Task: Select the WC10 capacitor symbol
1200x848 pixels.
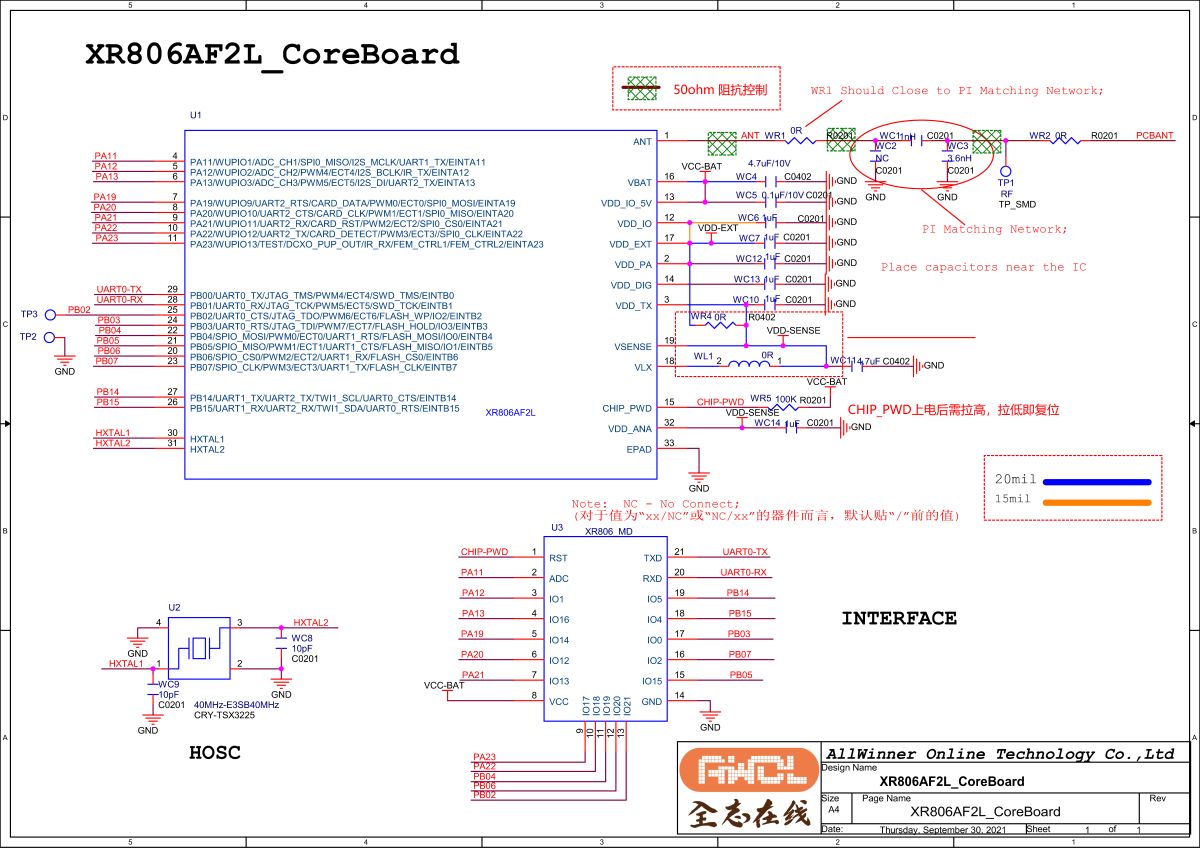Action: (770, 303)
